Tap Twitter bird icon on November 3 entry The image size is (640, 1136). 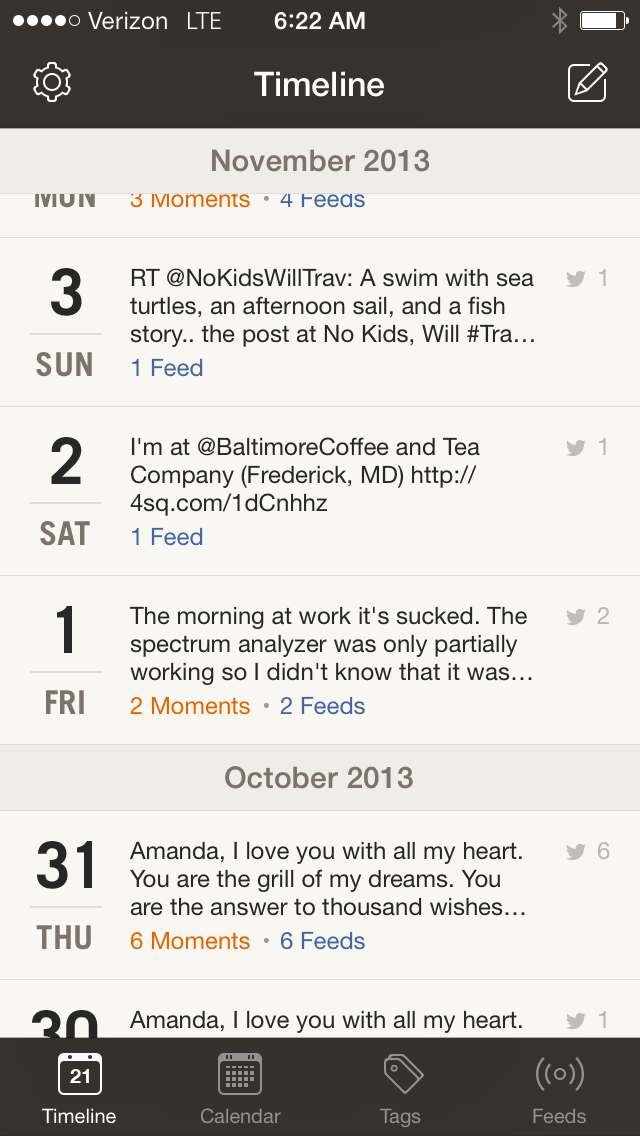point(575,279)
